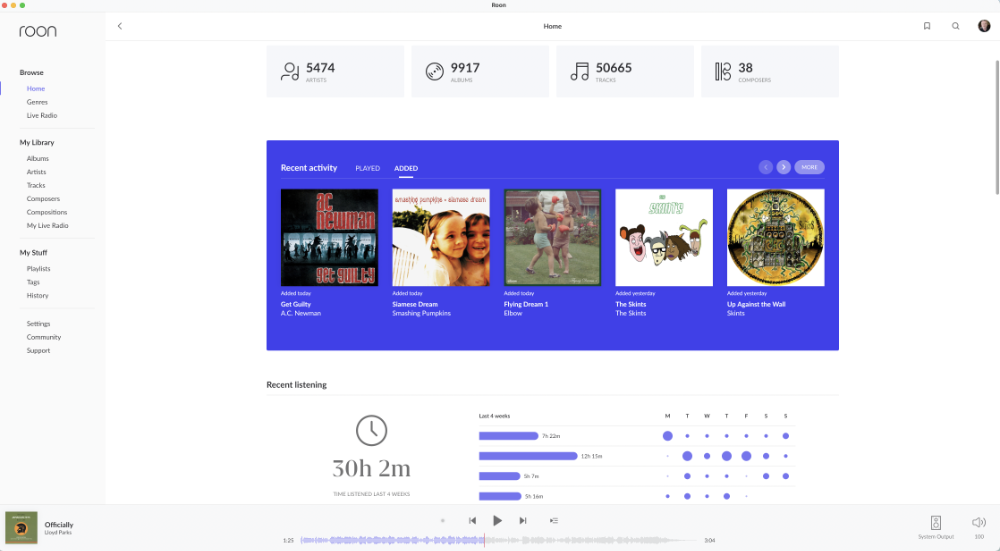Click the 38 composers count card

(770, 71)
